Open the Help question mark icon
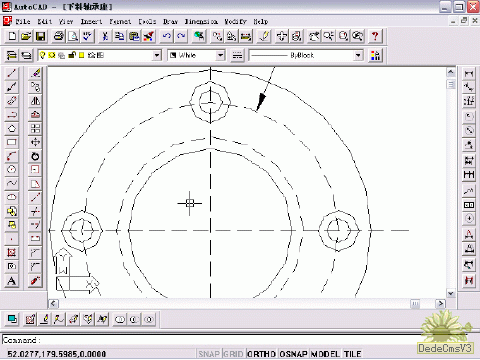This screenshot has height=360, width=480. (375, 36)
